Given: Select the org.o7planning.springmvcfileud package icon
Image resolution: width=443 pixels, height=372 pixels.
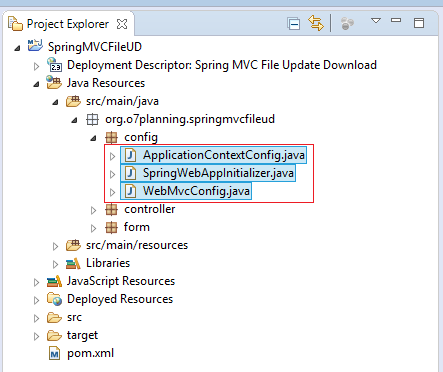Looking at the screenshot, I should pos(92,119).
